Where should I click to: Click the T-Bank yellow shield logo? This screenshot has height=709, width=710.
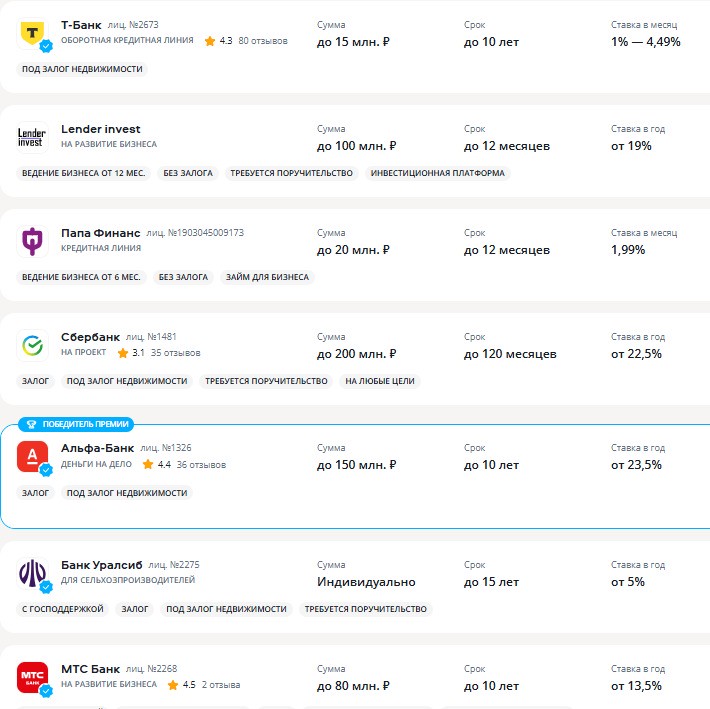32,34
